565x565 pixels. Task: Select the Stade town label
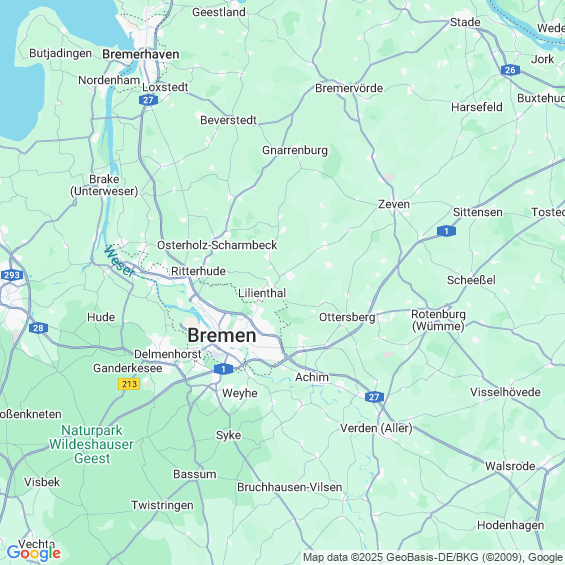[465, 22]
